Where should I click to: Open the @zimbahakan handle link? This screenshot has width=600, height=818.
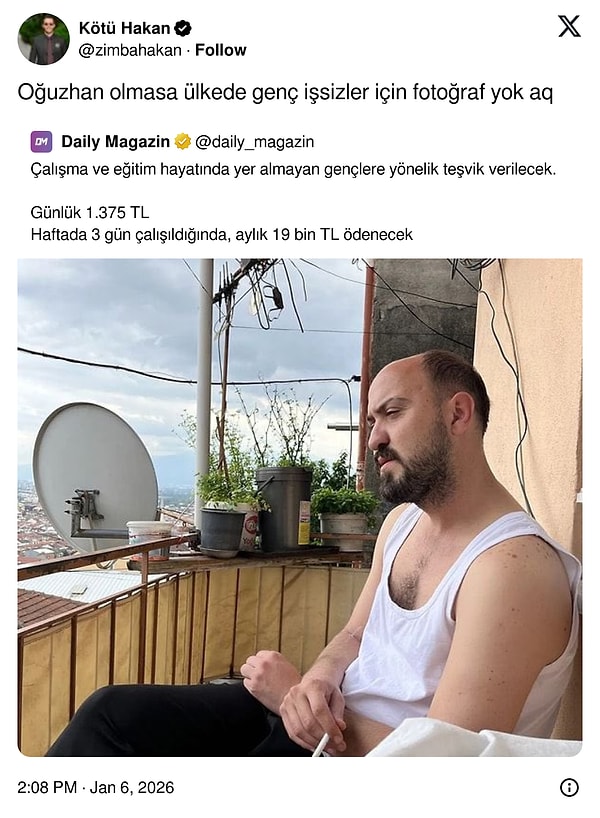(x=130, y=50)
